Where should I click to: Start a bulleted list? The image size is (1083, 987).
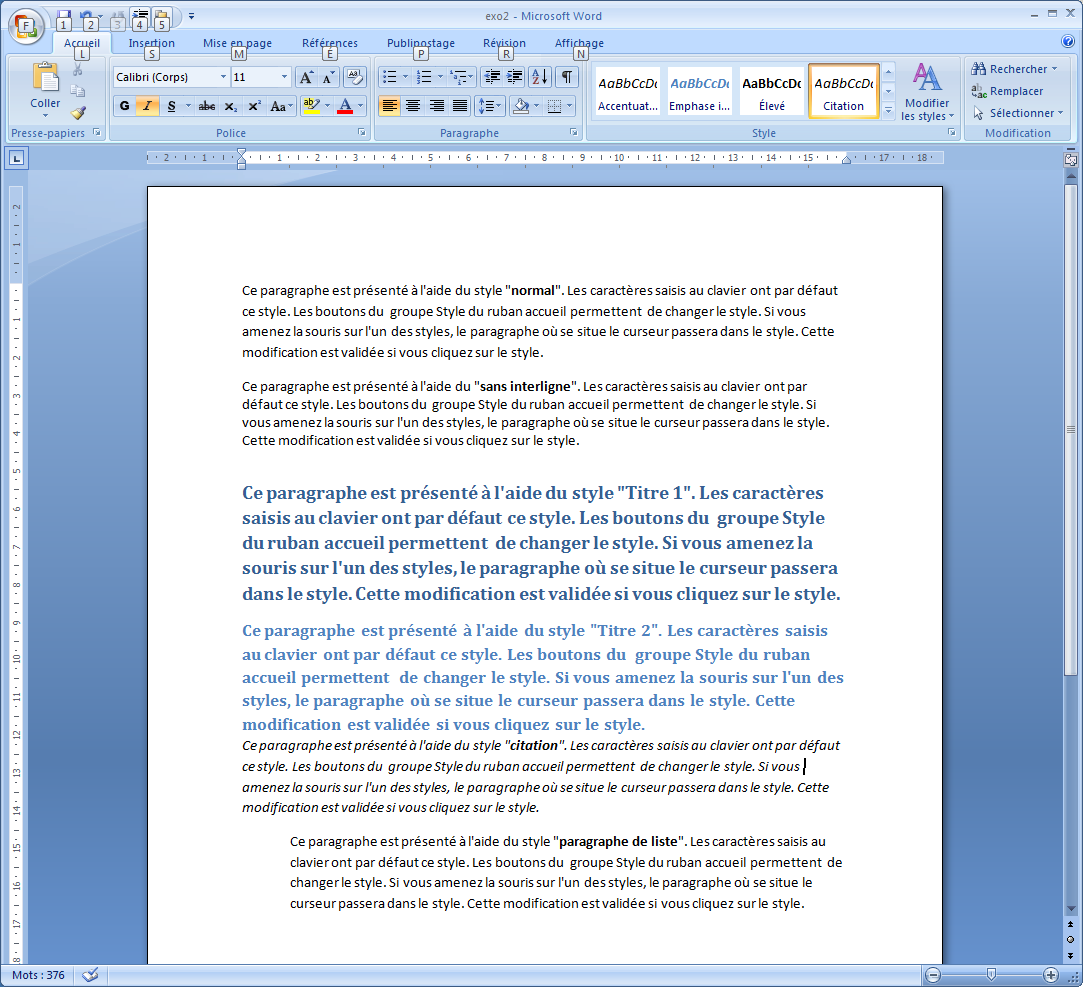click(390, 77)
